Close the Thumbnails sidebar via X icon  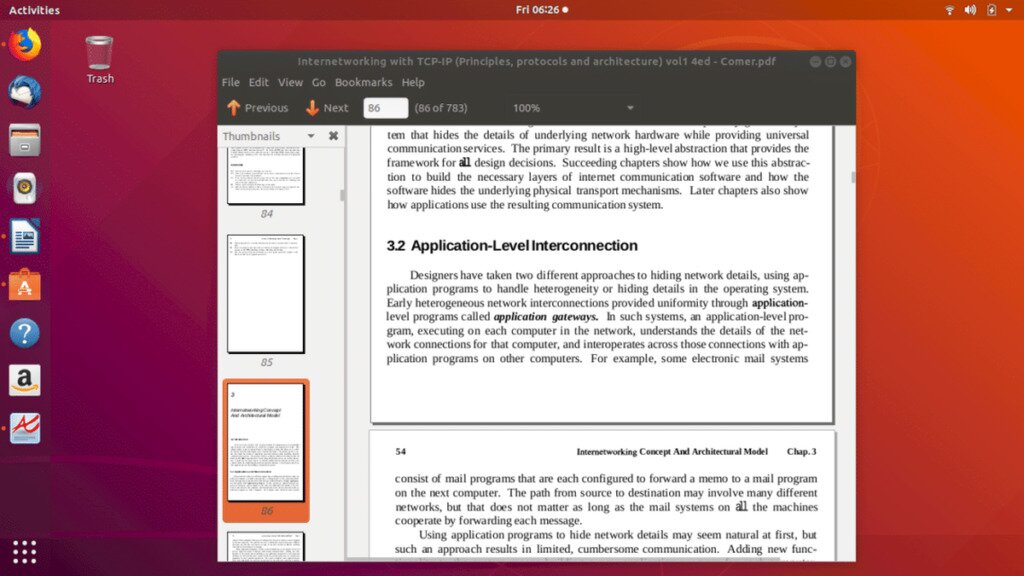333,135
